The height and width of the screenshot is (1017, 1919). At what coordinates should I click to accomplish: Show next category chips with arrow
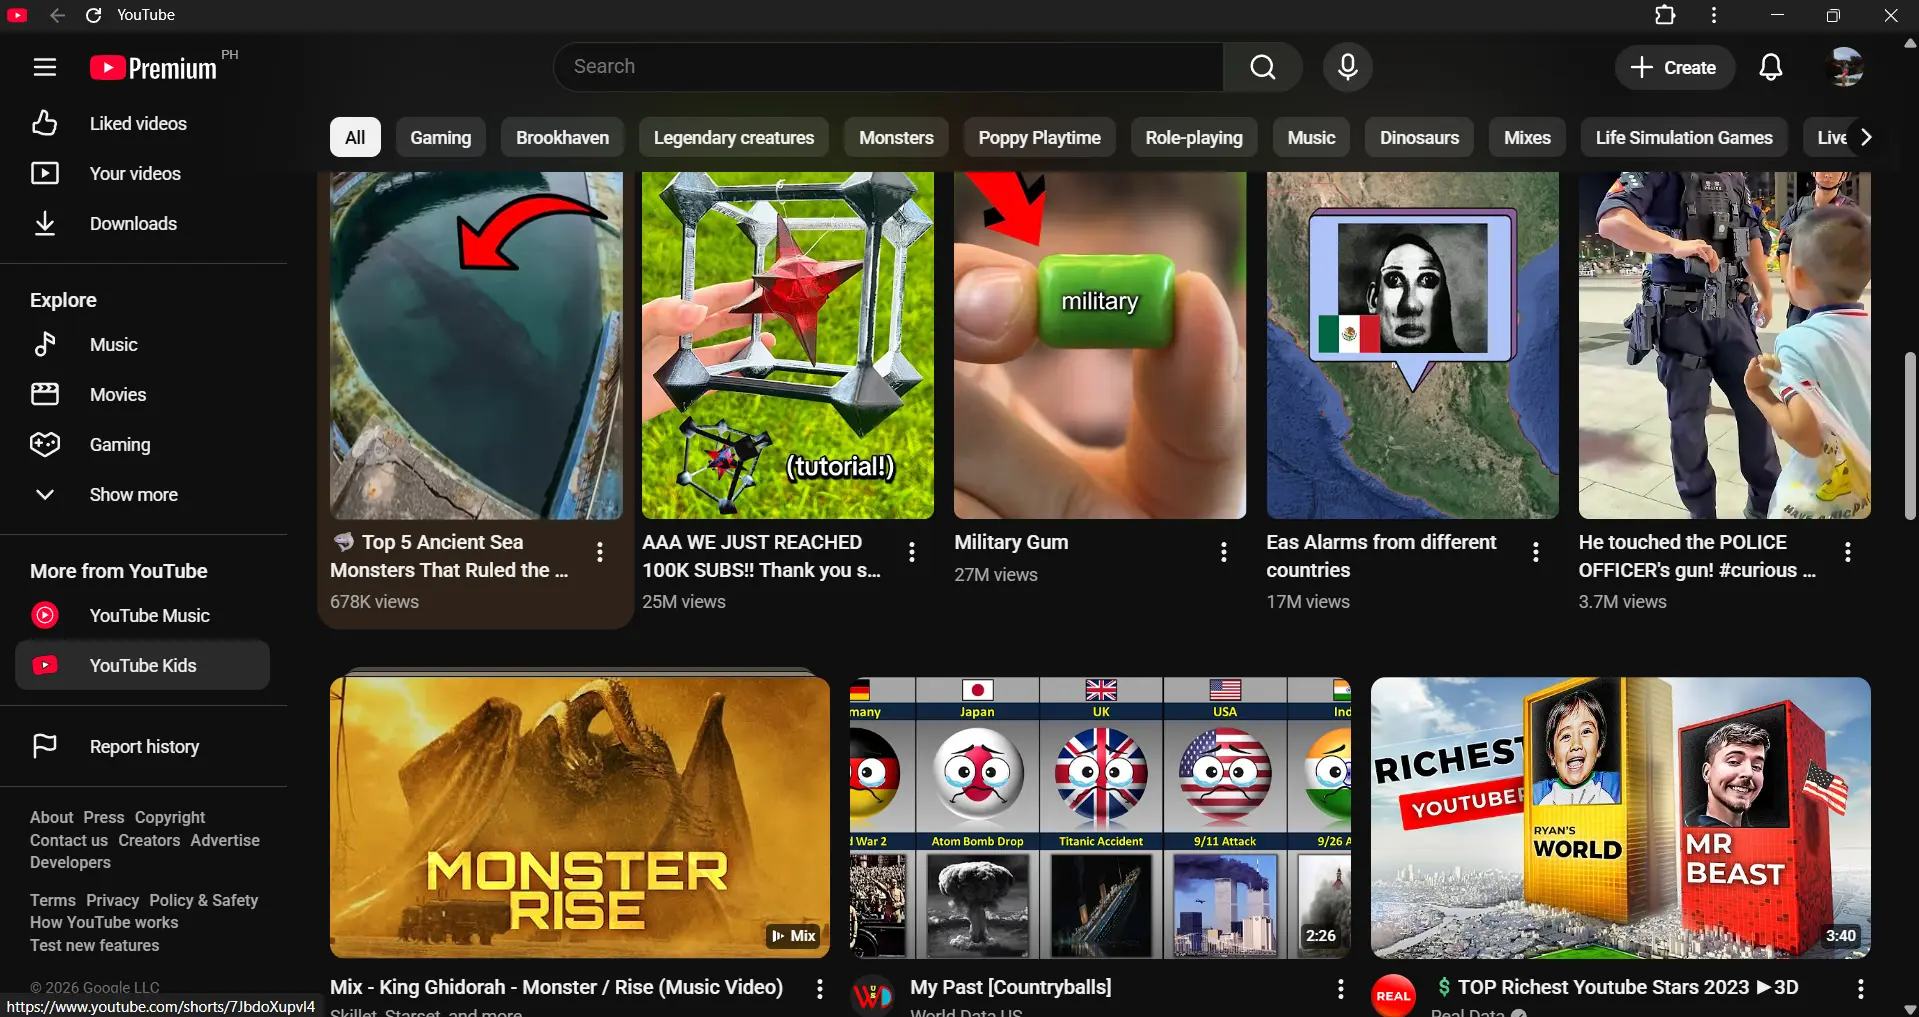pos(1866,137)
